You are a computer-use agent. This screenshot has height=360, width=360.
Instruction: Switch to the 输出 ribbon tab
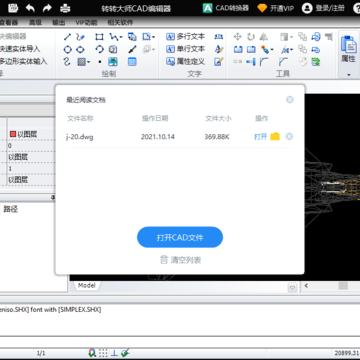point(59,22)
